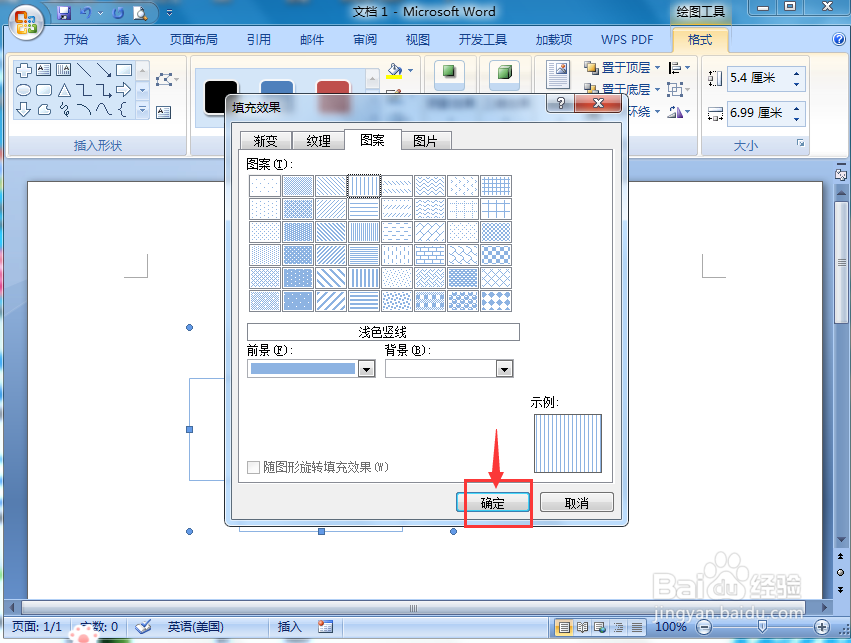The height and width of the screenshot is (643, 851).
Task: Select the black shape style swatch
Action: click(x=221, y=98)
